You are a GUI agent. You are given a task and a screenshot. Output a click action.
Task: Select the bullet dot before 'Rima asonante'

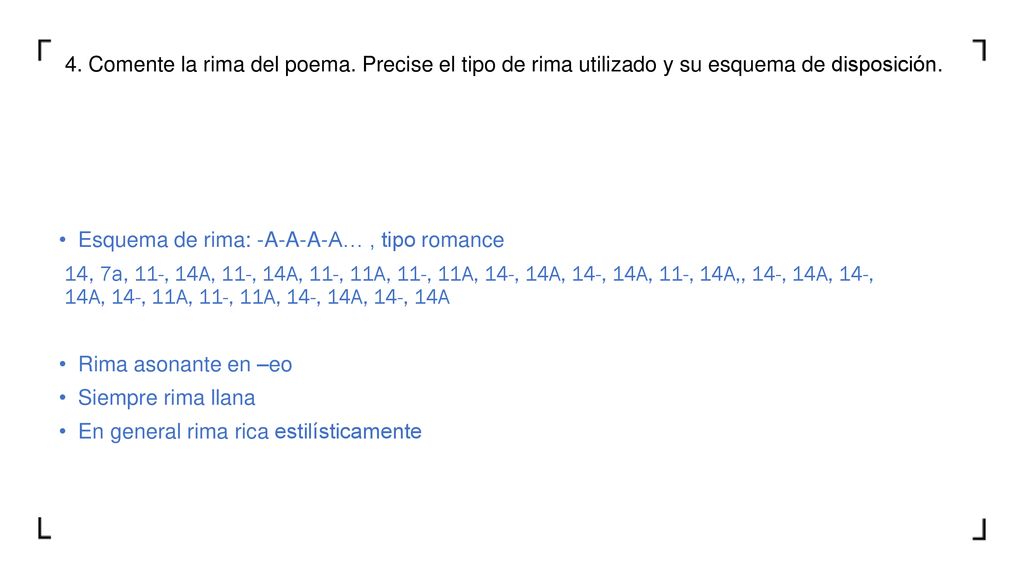63,364
